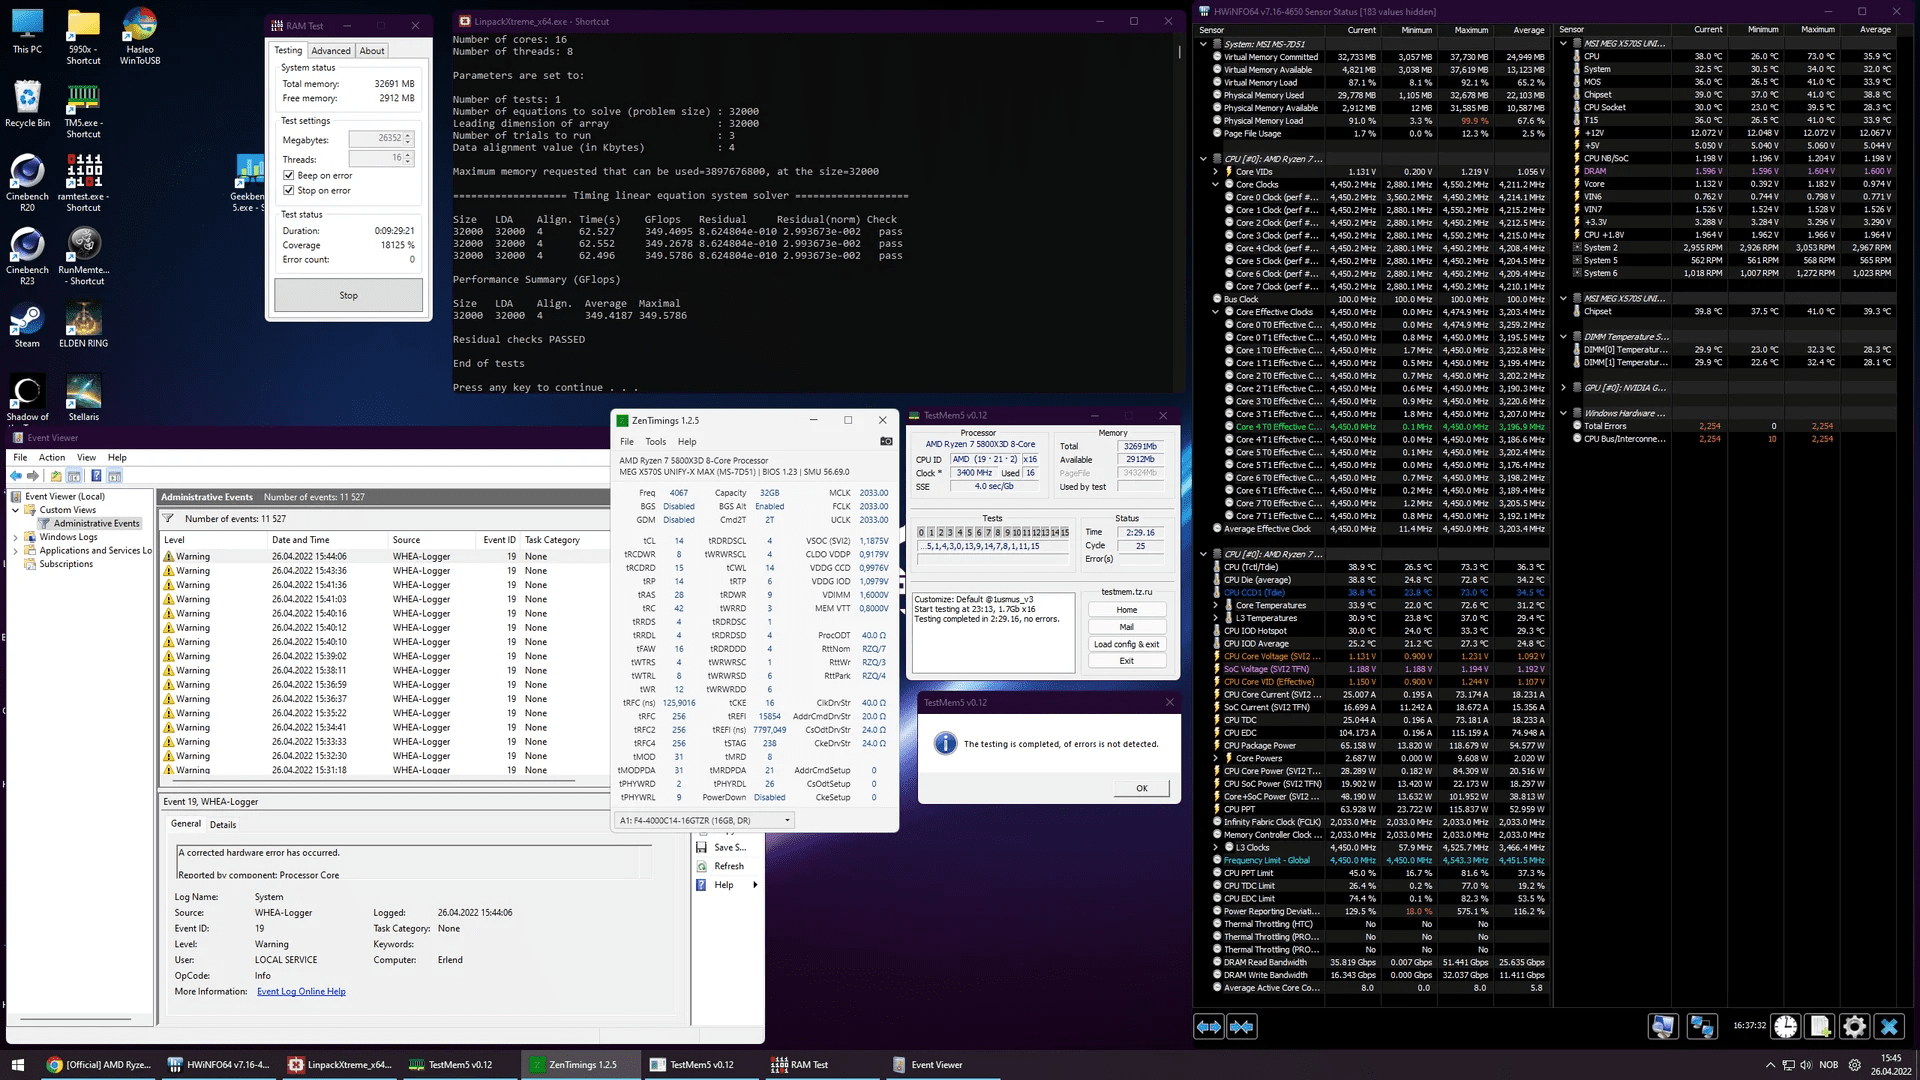Collapse Custom Views node in Event Viewer tree
Screen dimensions: 1920x1080
click(16, 510)
